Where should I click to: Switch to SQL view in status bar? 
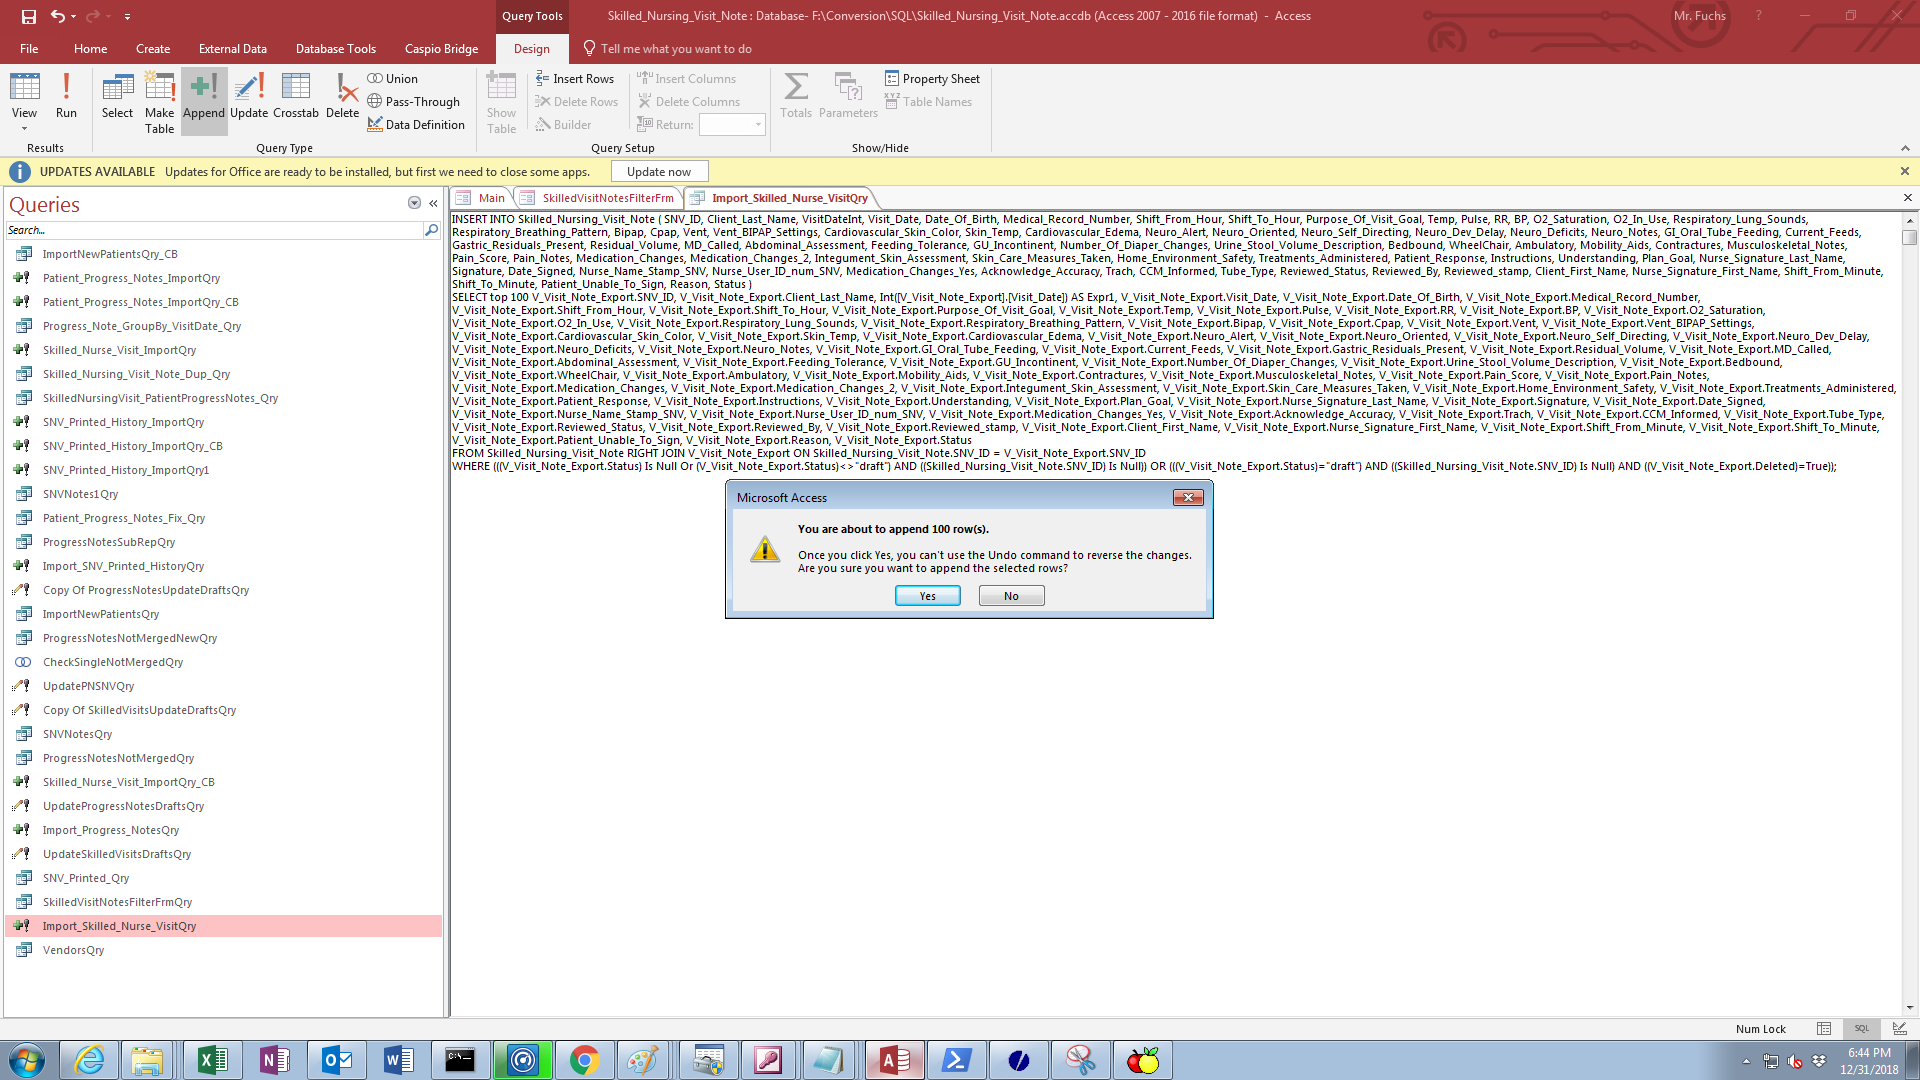coord(1861,1028)
